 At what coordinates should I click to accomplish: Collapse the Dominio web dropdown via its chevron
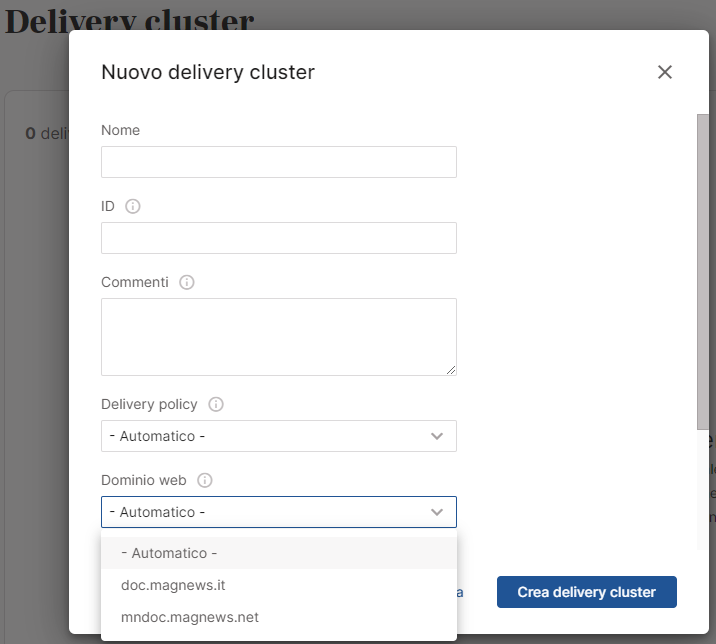[437, 512]
